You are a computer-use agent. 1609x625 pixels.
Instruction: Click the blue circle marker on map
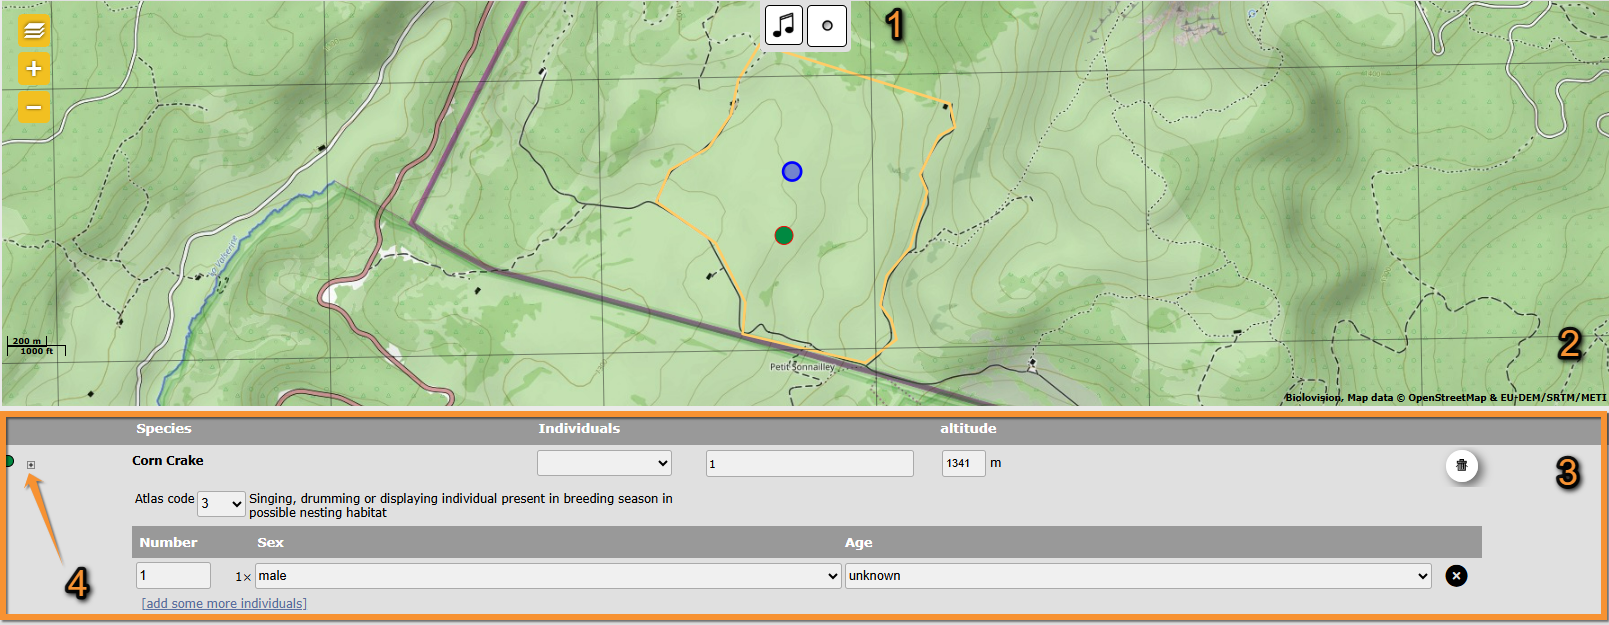792,172
